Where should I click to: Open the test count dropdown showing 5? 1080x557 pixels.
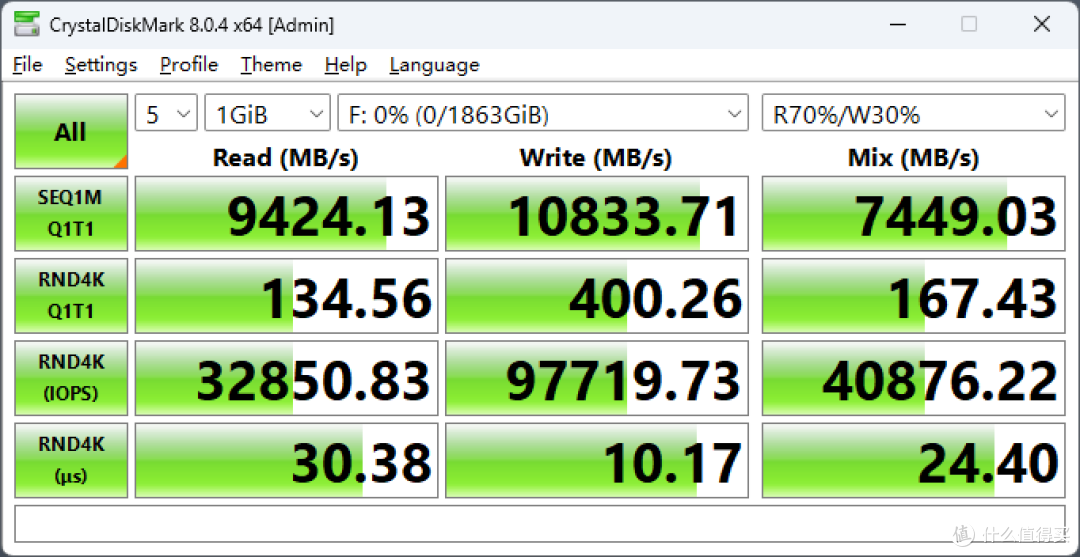pos(167,113)
